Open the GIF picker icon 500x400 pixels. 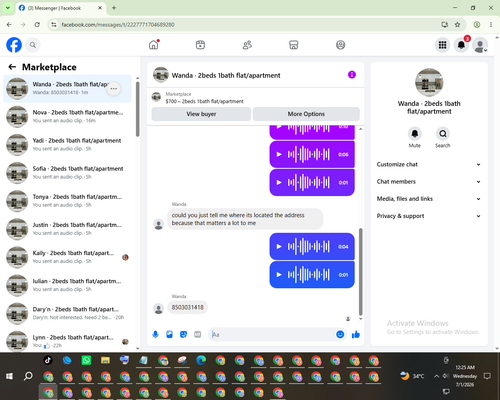tap(198, 334)
